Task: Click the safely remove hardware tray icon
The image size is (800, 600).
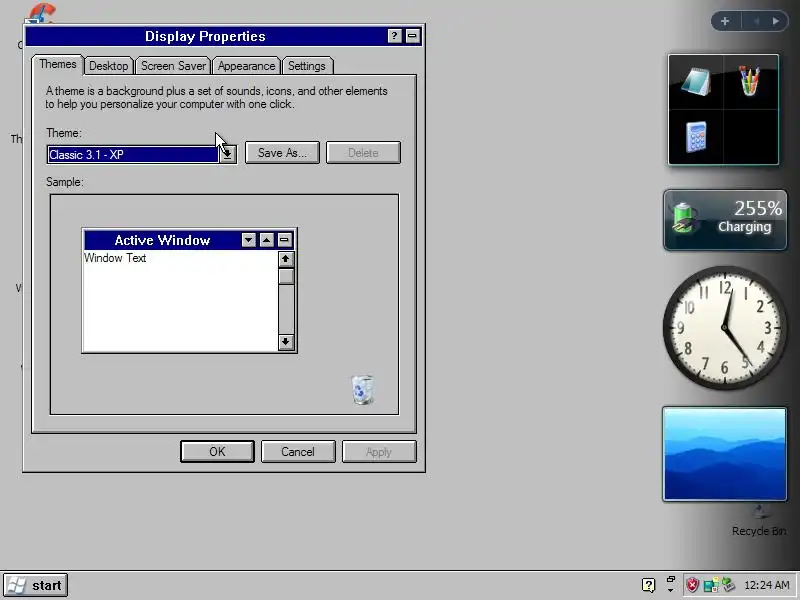Action: pyautogui.click(x=729, y=585)
